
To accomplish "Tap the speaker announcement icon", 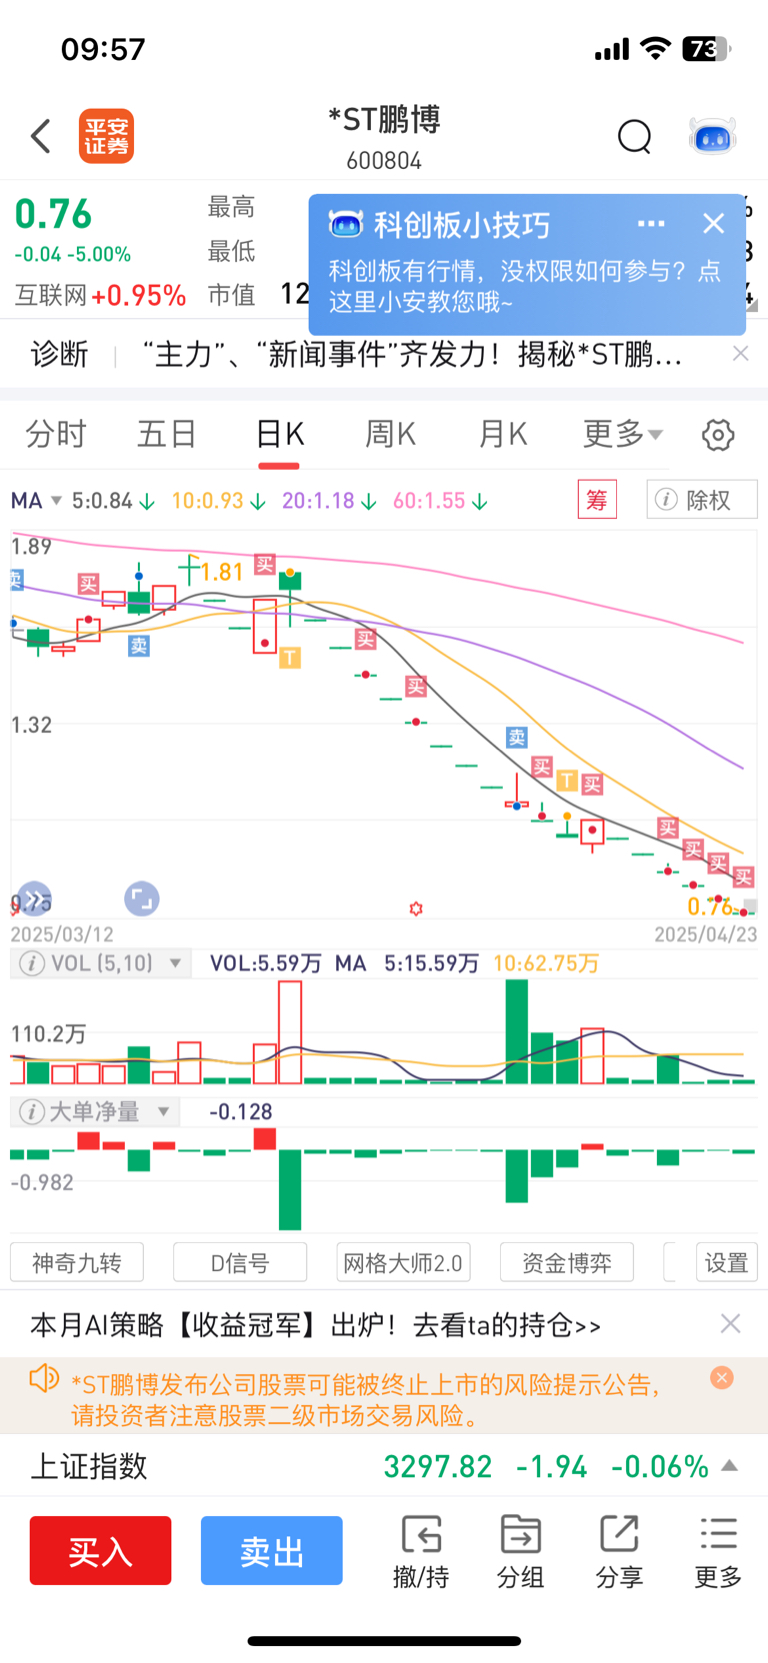I will coord(44,1379).
